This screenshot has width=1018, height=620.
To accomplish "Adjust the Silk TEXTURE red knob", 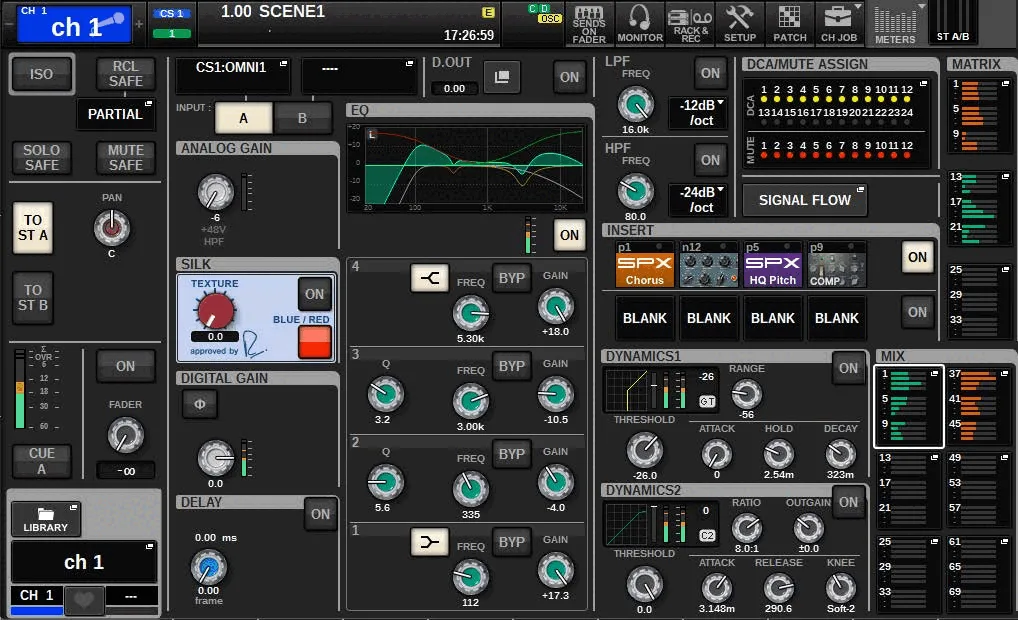I will click(x=214, y=310).
